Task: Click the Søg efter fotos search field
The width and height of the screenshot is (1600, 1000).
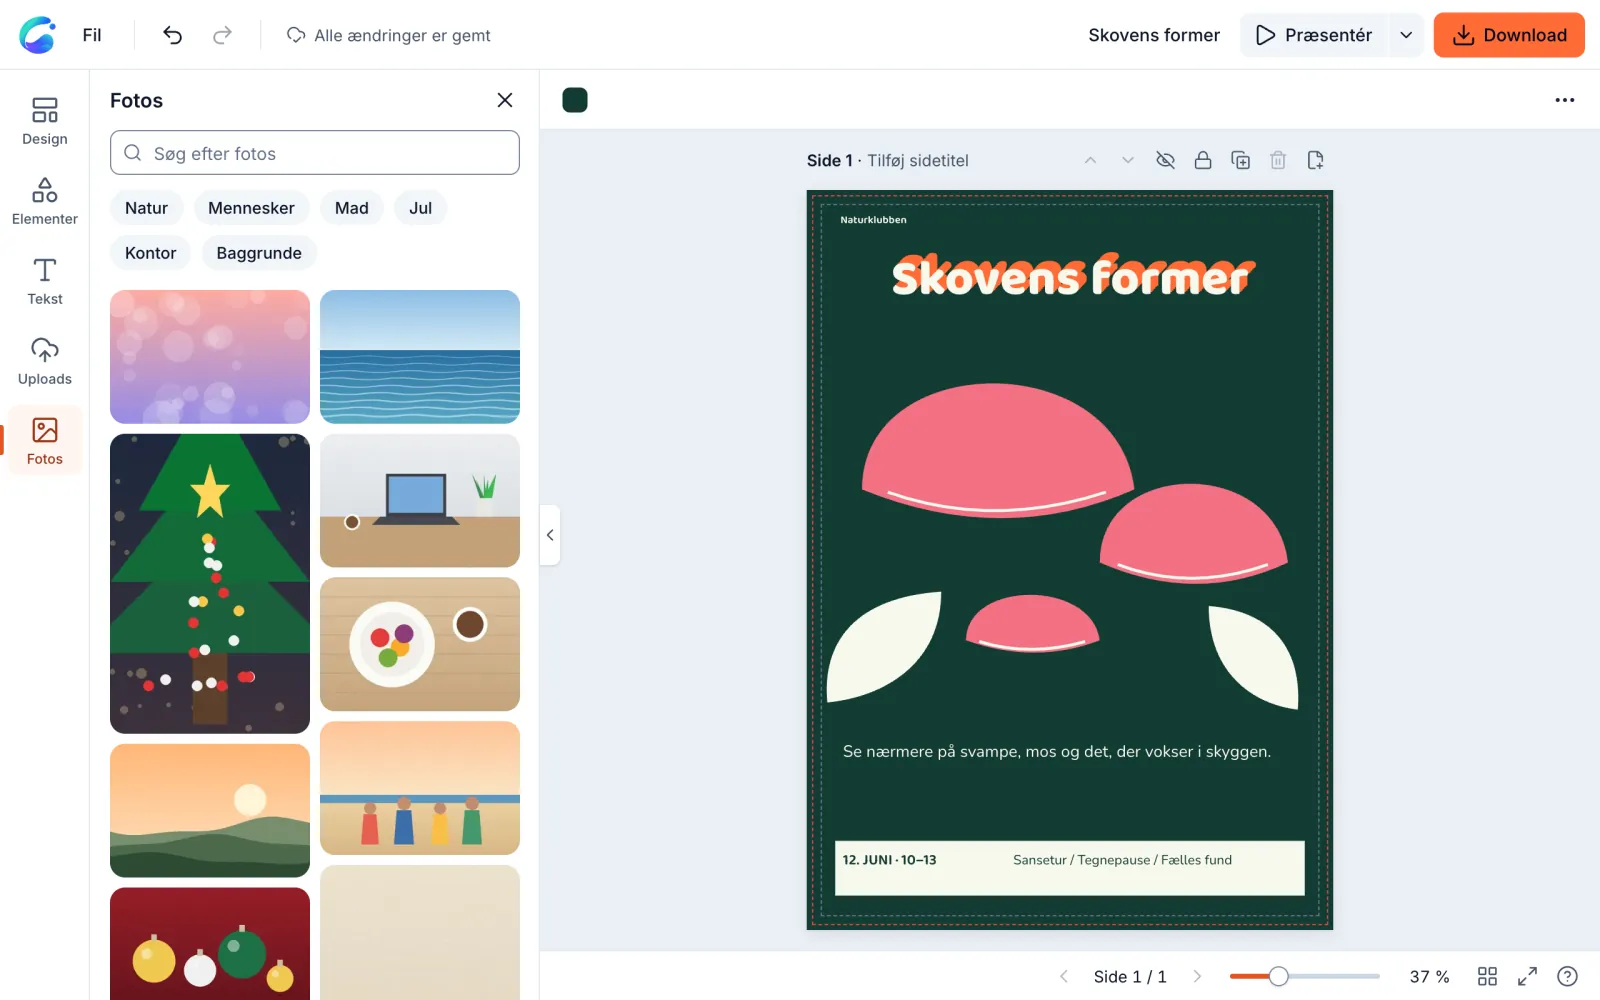Action: [x=315, y=153]
